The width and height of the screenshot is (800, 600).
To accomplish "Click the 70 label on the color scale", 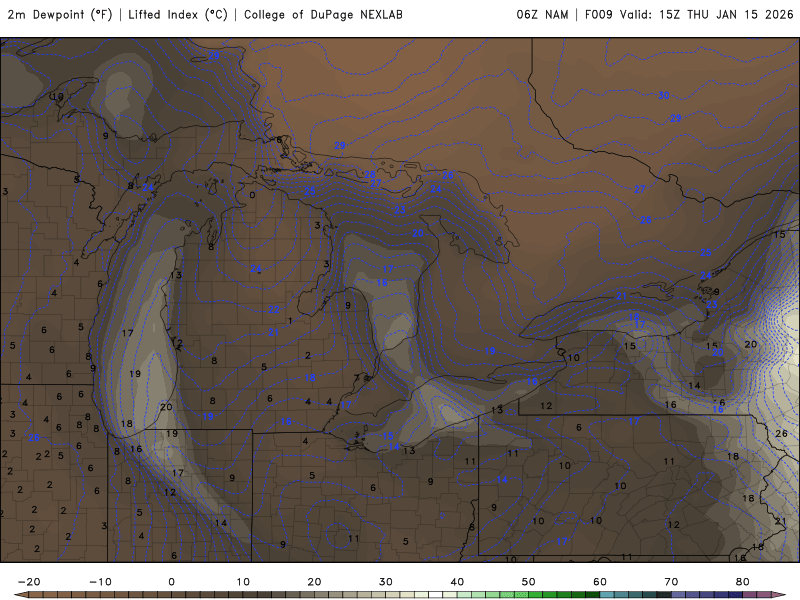I will (671, 582).
